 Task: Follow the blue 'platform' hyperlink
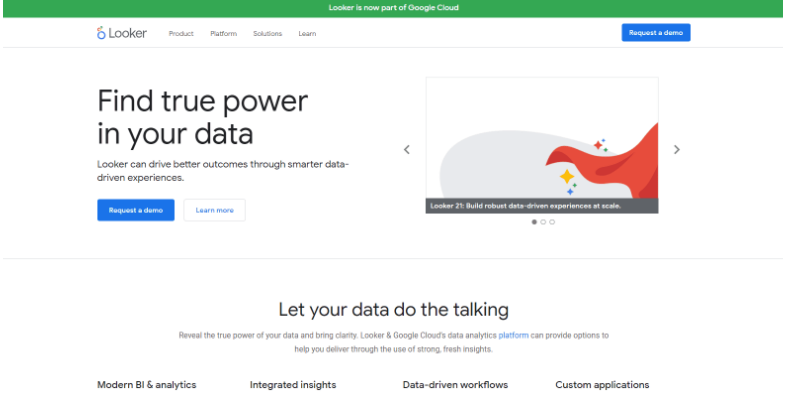coord(513,335)
